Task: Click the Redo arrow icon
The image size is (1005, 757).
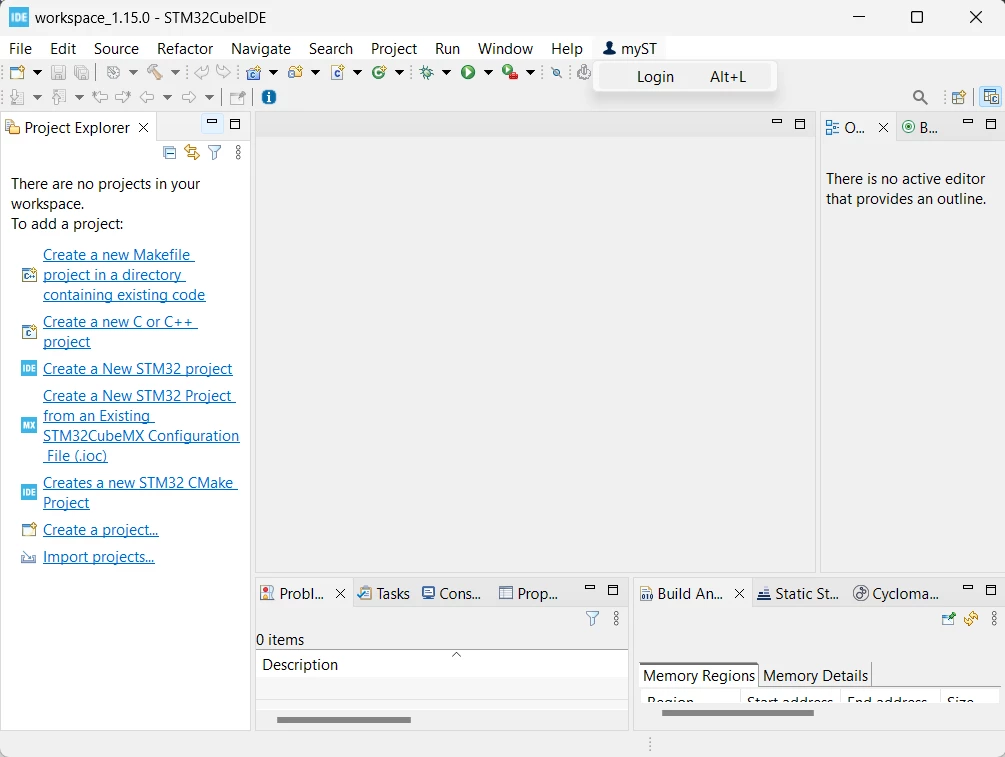Action: pyautogui.click(x=223, y=72)
